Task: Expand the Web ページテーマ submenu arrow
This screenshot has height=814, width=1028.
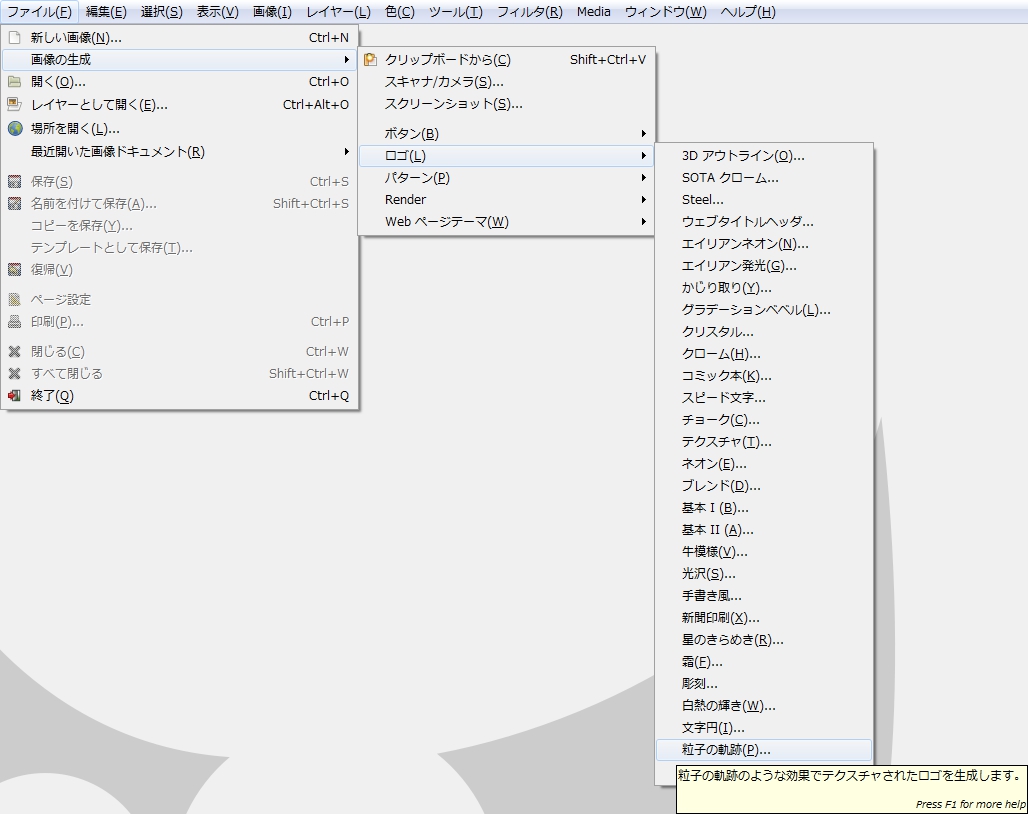Action: click(x=643, y=222)
